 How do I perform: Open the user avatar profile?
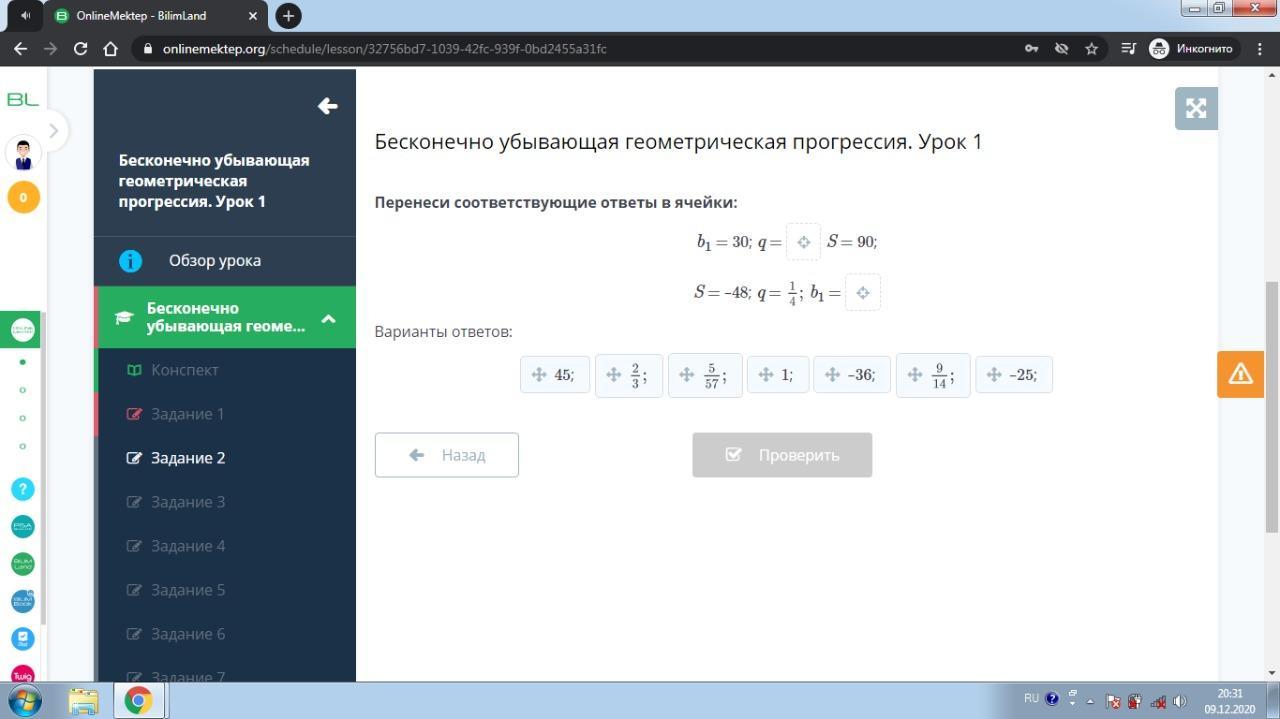pos(23,154)
